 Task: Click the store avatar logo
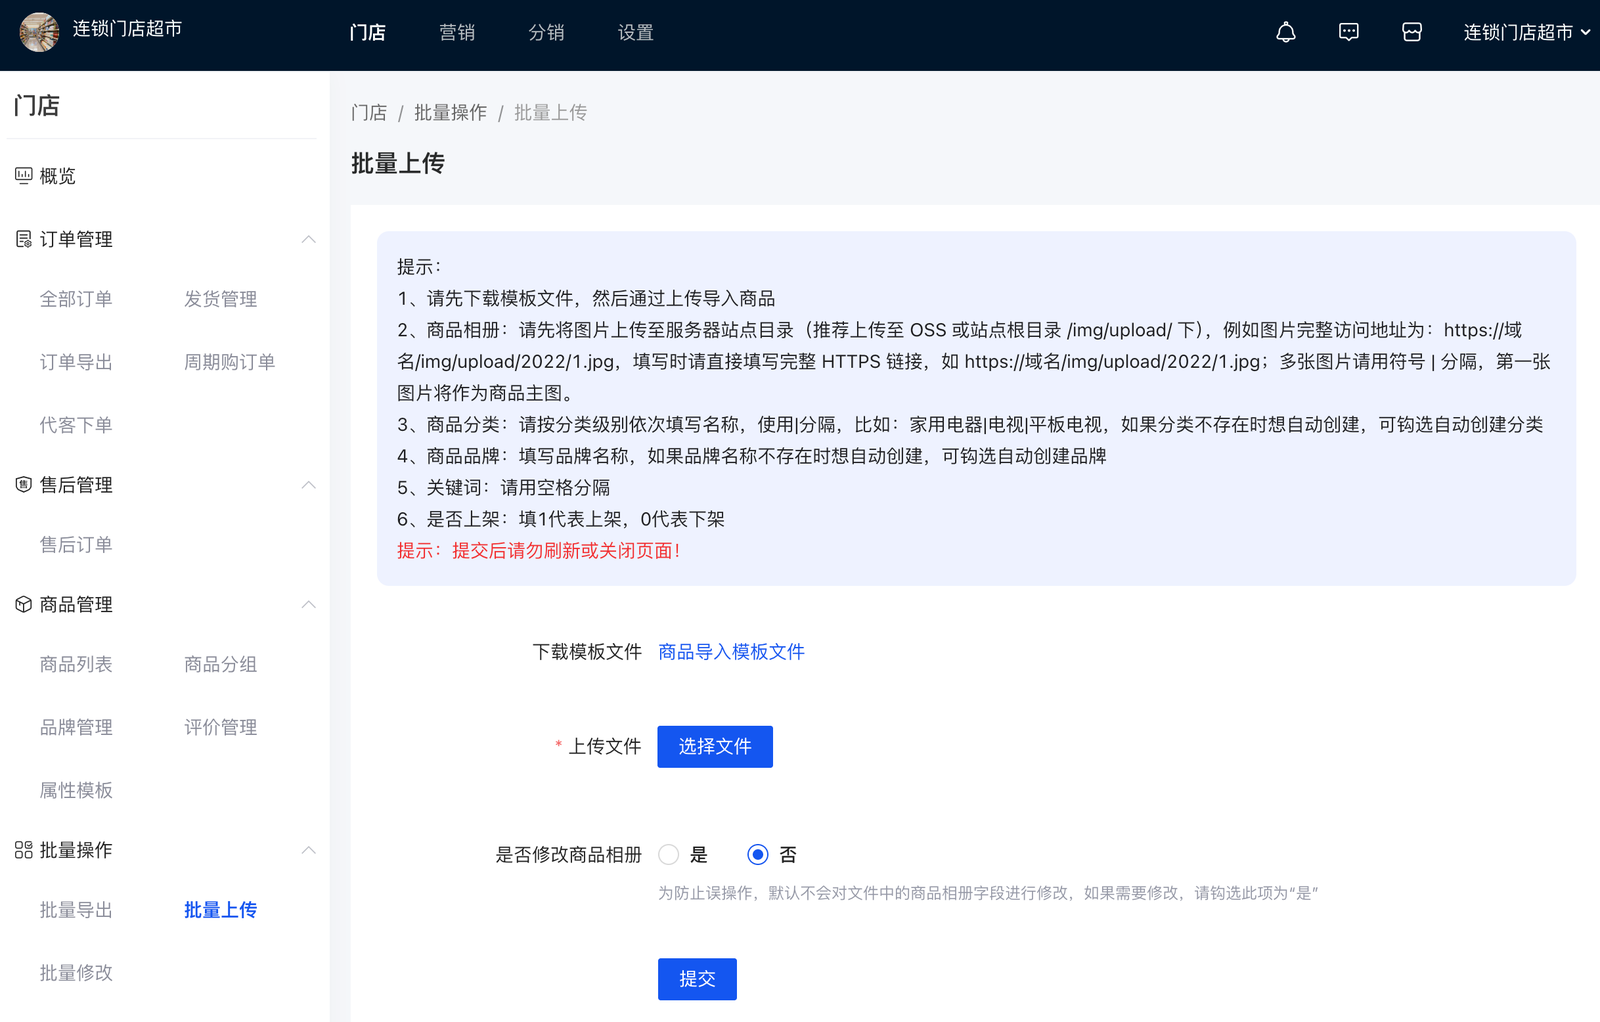[39, 32]
